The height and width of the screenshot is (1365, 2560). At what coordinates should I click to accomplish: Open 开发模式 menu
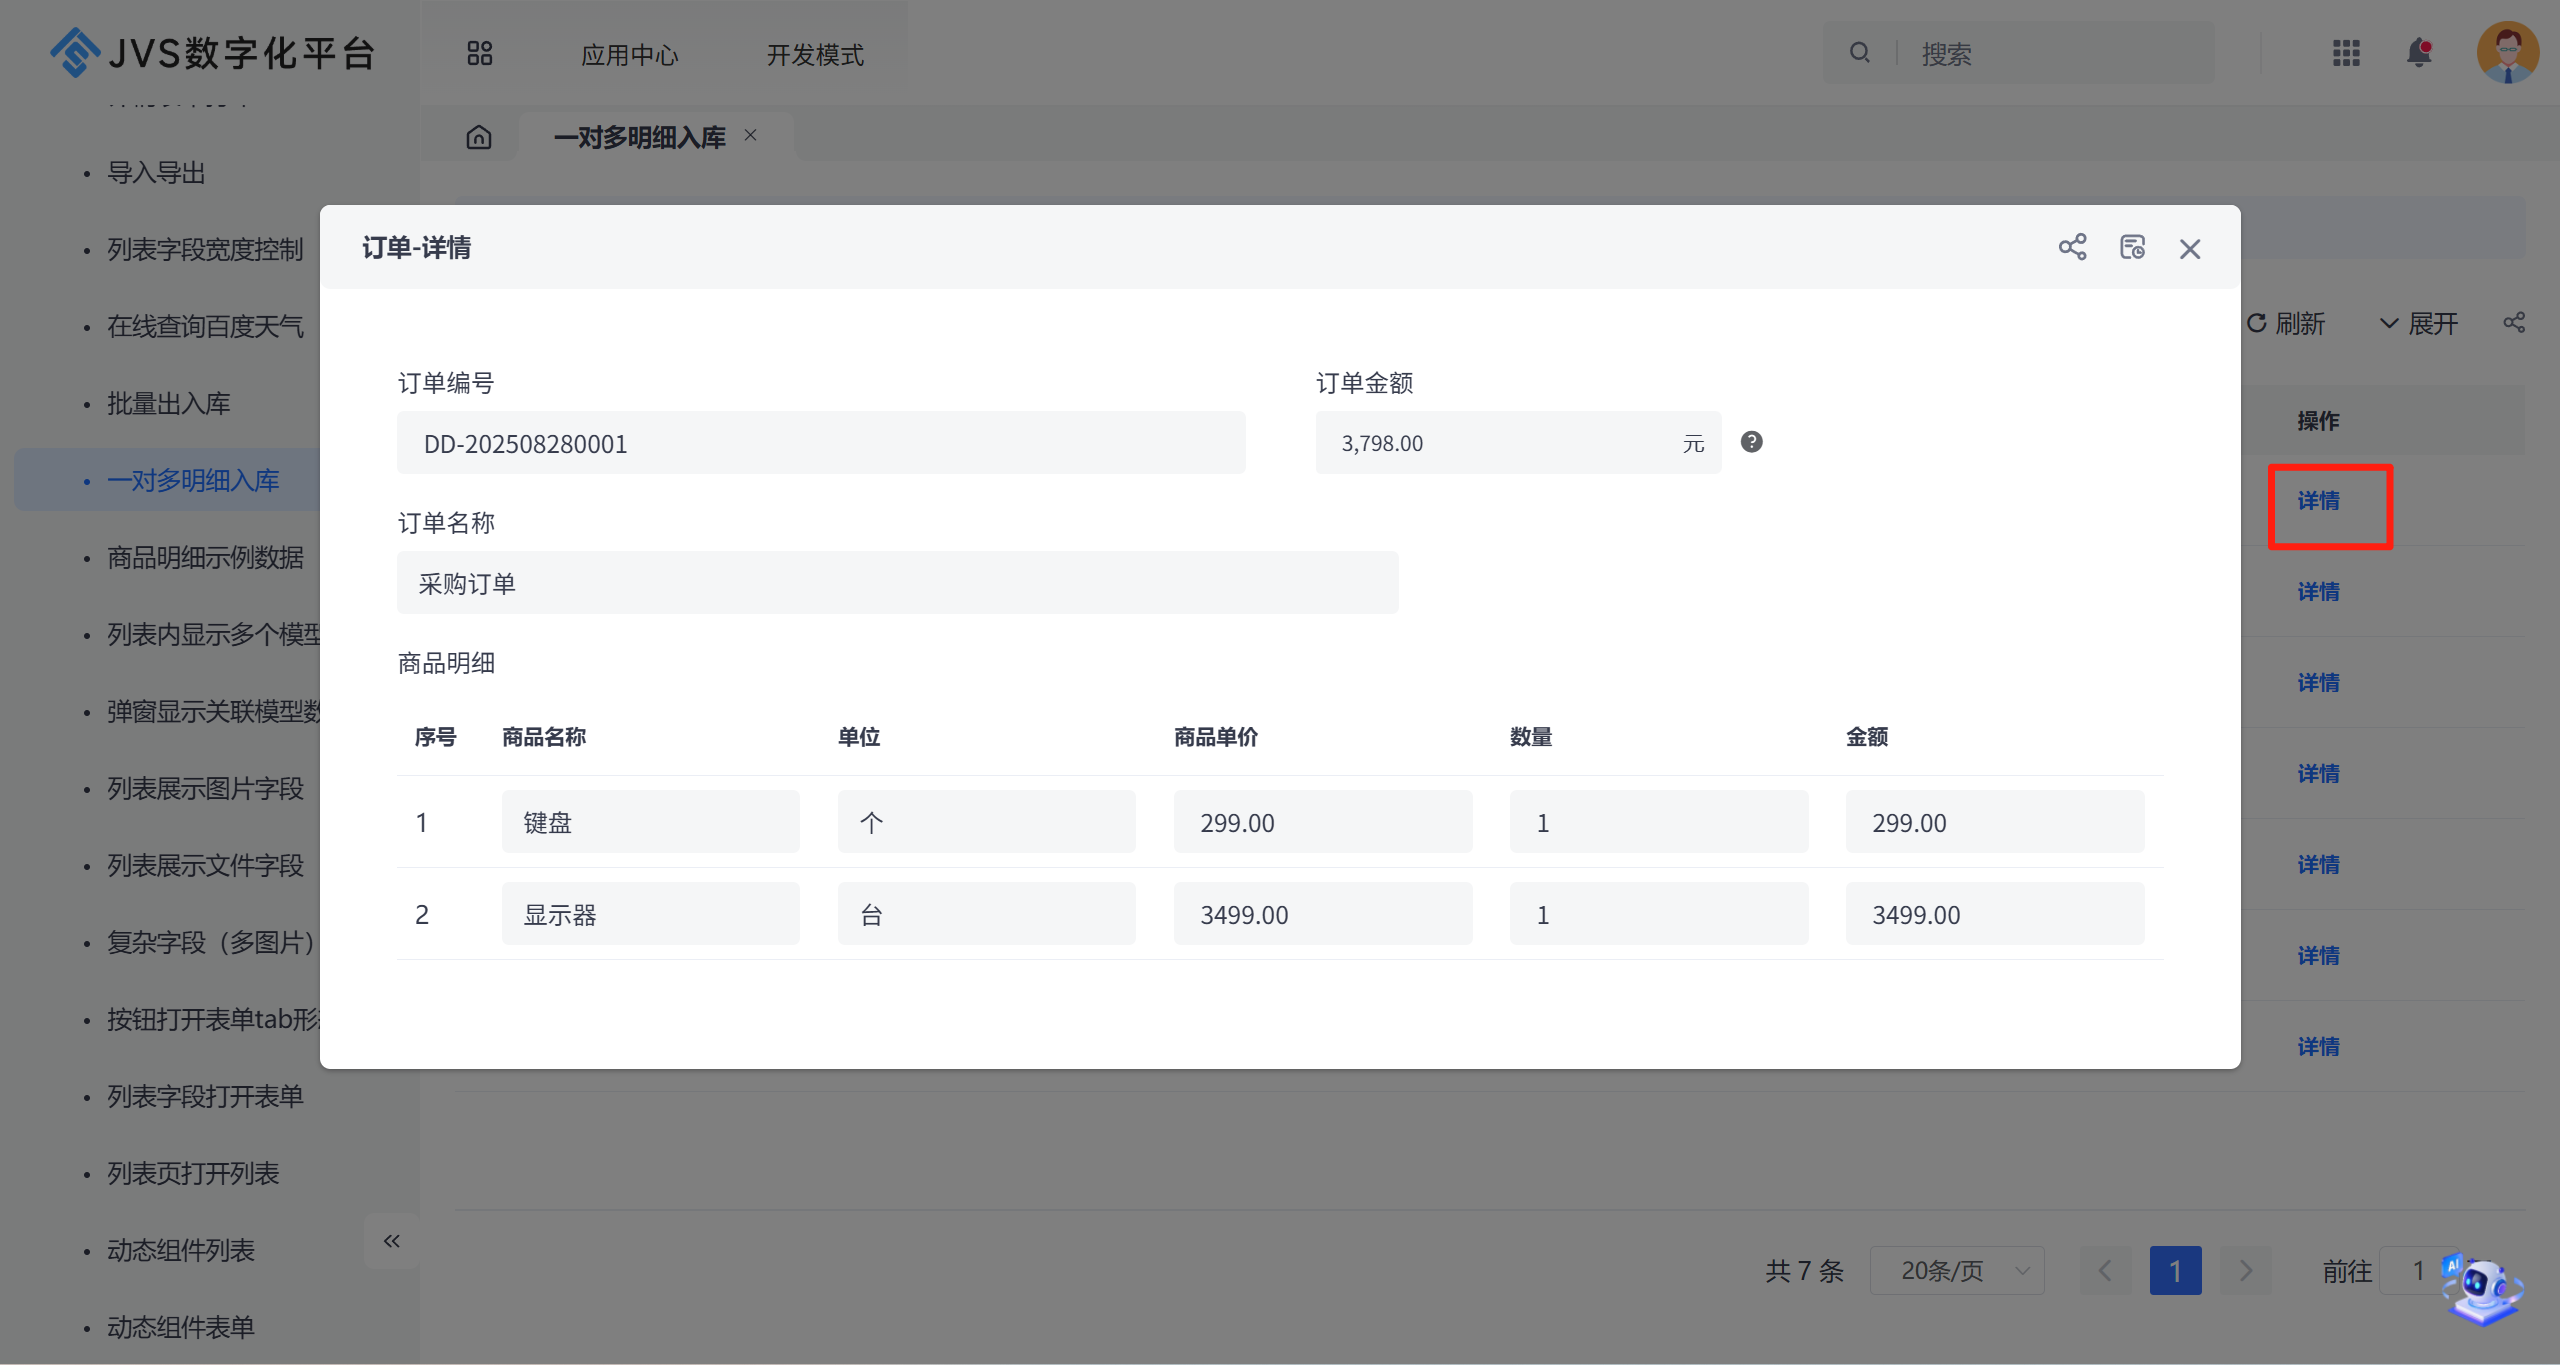click(815, 55)
